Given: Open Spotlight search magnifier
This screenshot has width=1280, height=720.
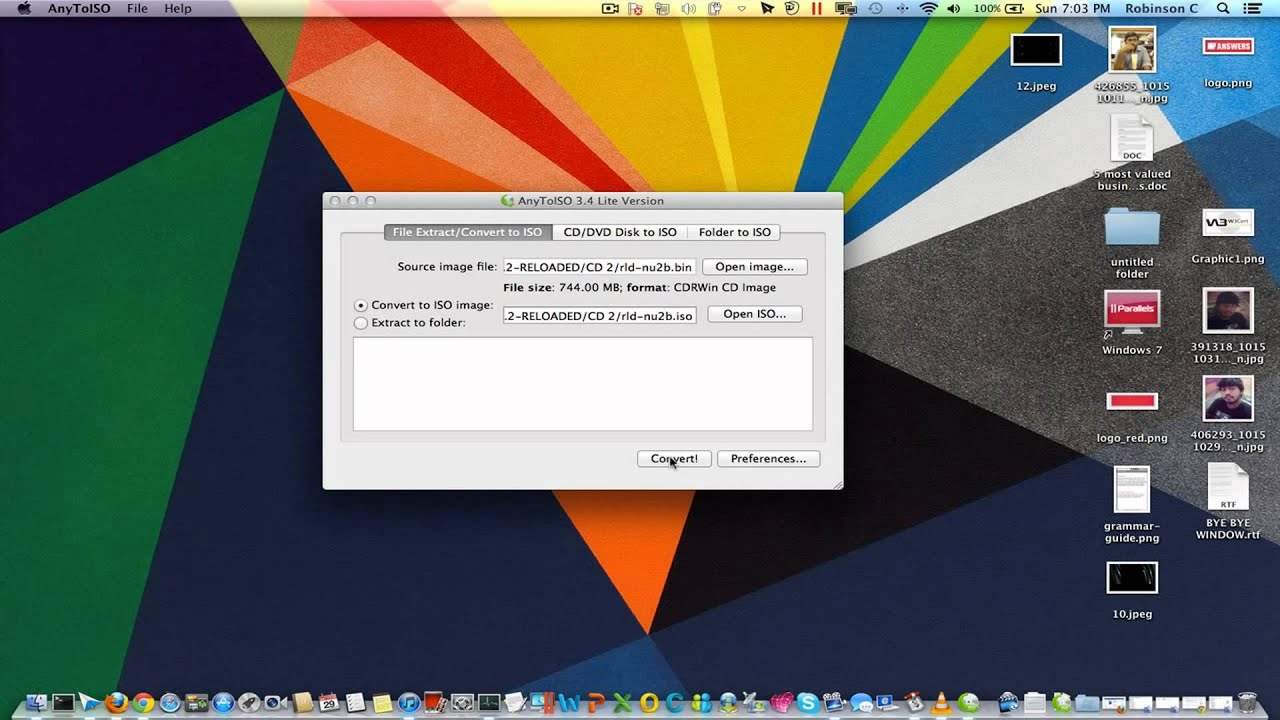Looking at the screenshot, I should point(1223,8).
